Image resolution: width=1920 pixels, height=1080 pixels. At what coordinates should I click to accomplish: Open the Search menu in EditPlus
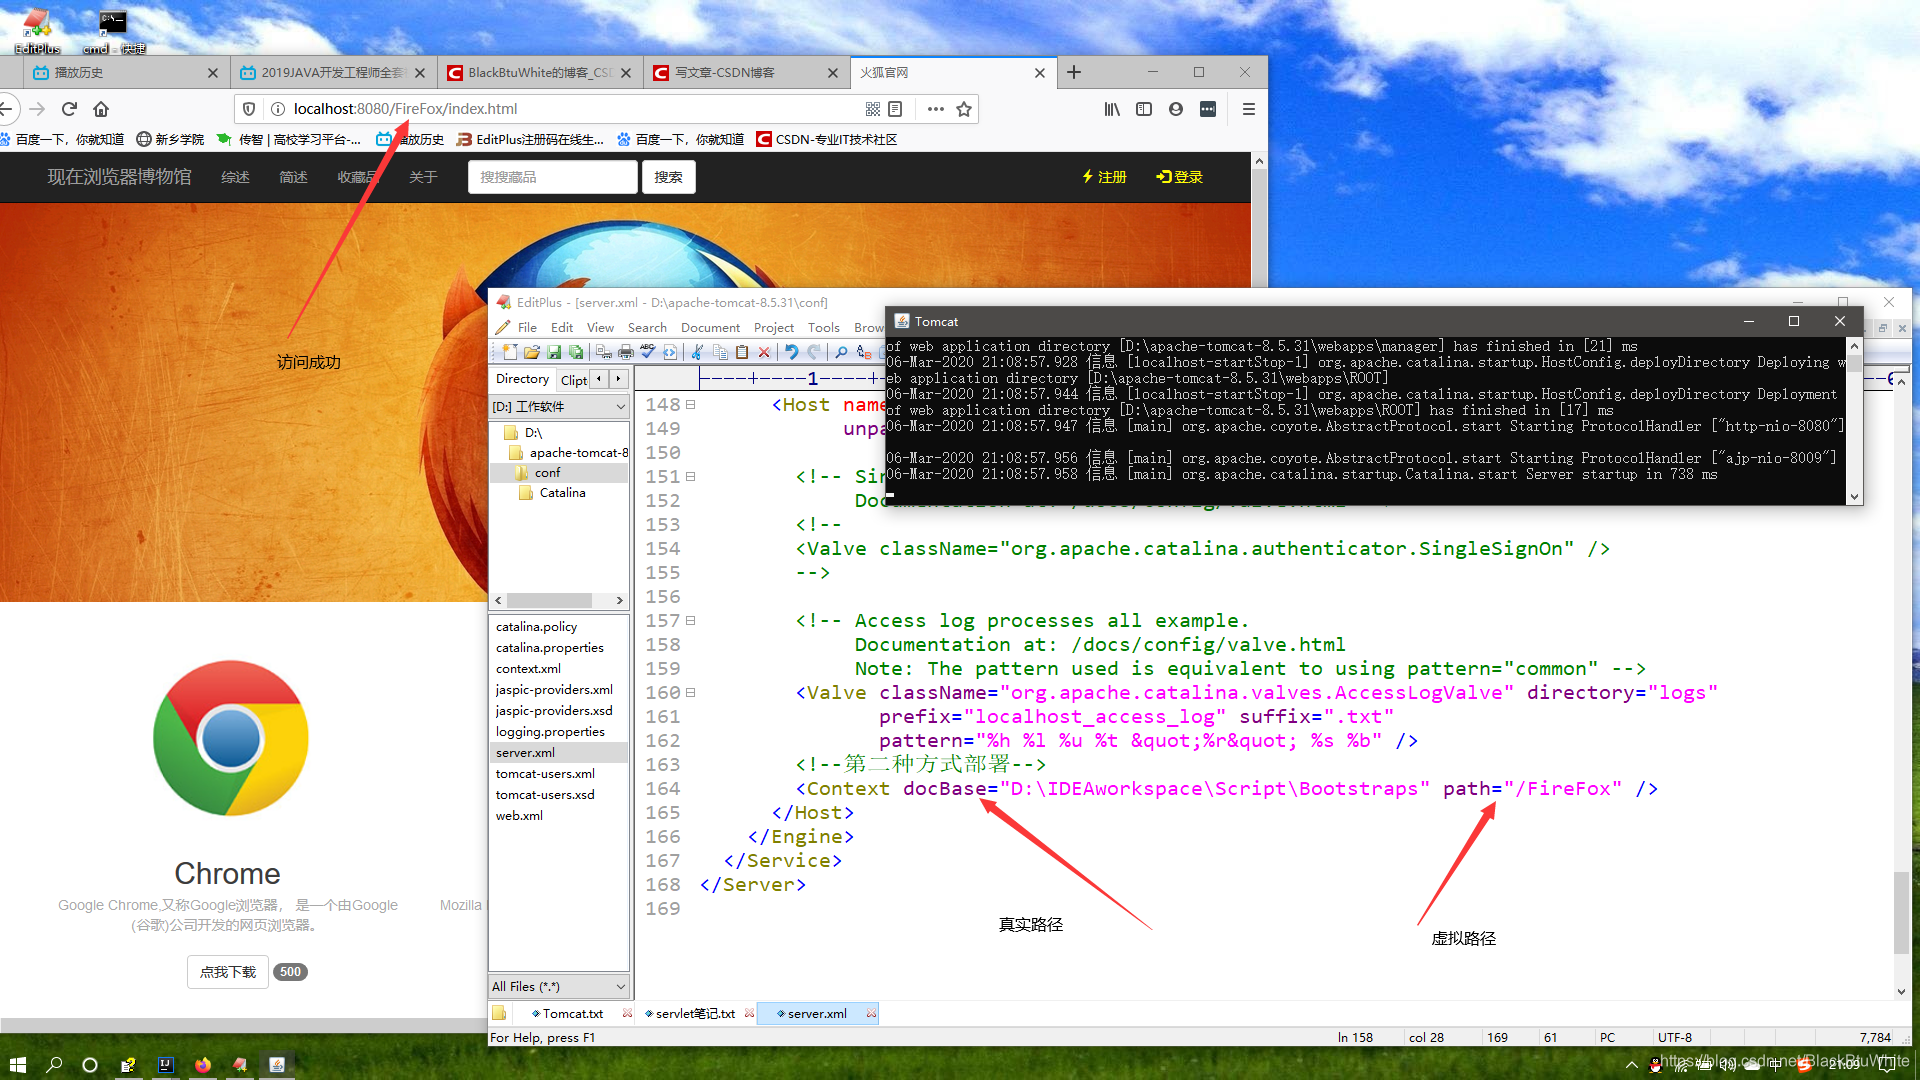[x=647, y=327]
